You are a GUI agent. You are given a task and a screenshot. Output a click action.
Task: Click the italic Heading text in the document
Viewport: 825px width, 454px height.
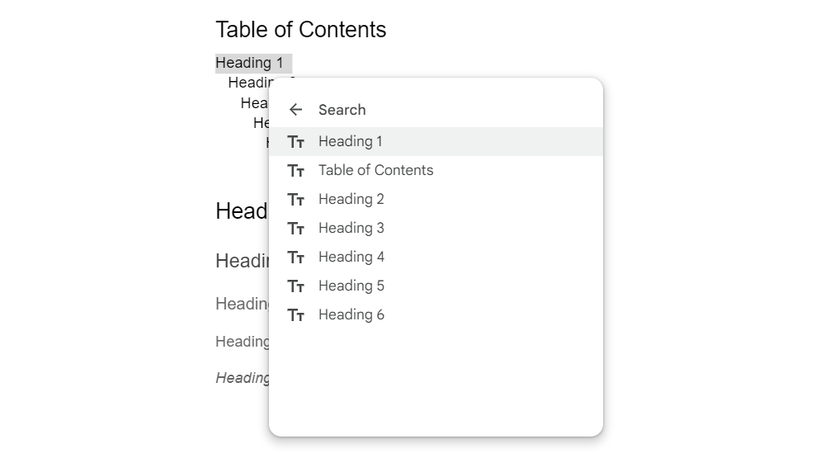click(242, 378)
